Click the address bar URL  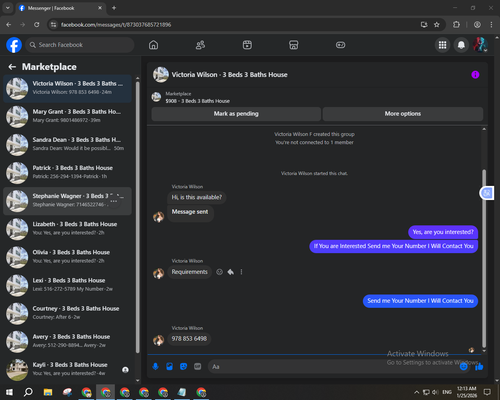pyautogui.click(x=116, y=25)
